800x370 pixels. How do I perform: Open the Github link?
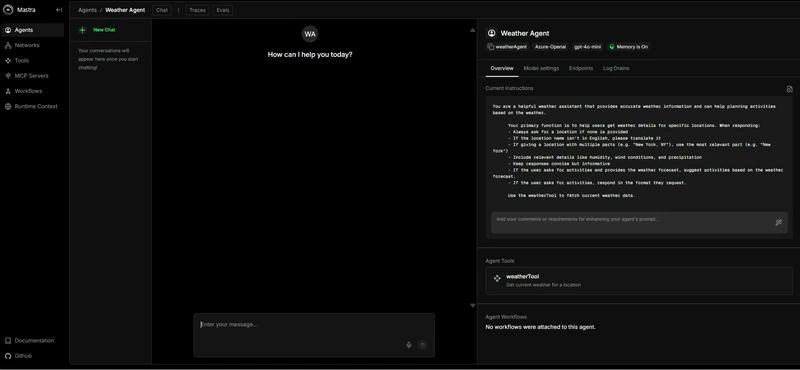tap(32, 356)
